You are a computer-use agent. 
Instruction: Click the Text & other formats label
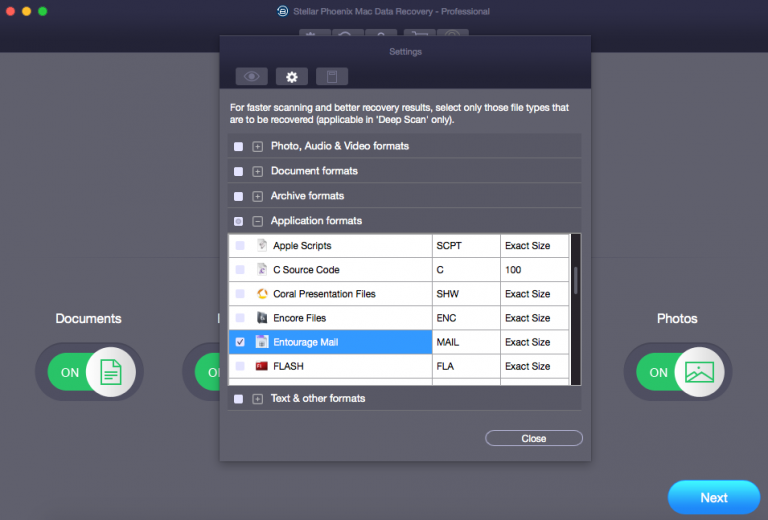pos(318,399)
